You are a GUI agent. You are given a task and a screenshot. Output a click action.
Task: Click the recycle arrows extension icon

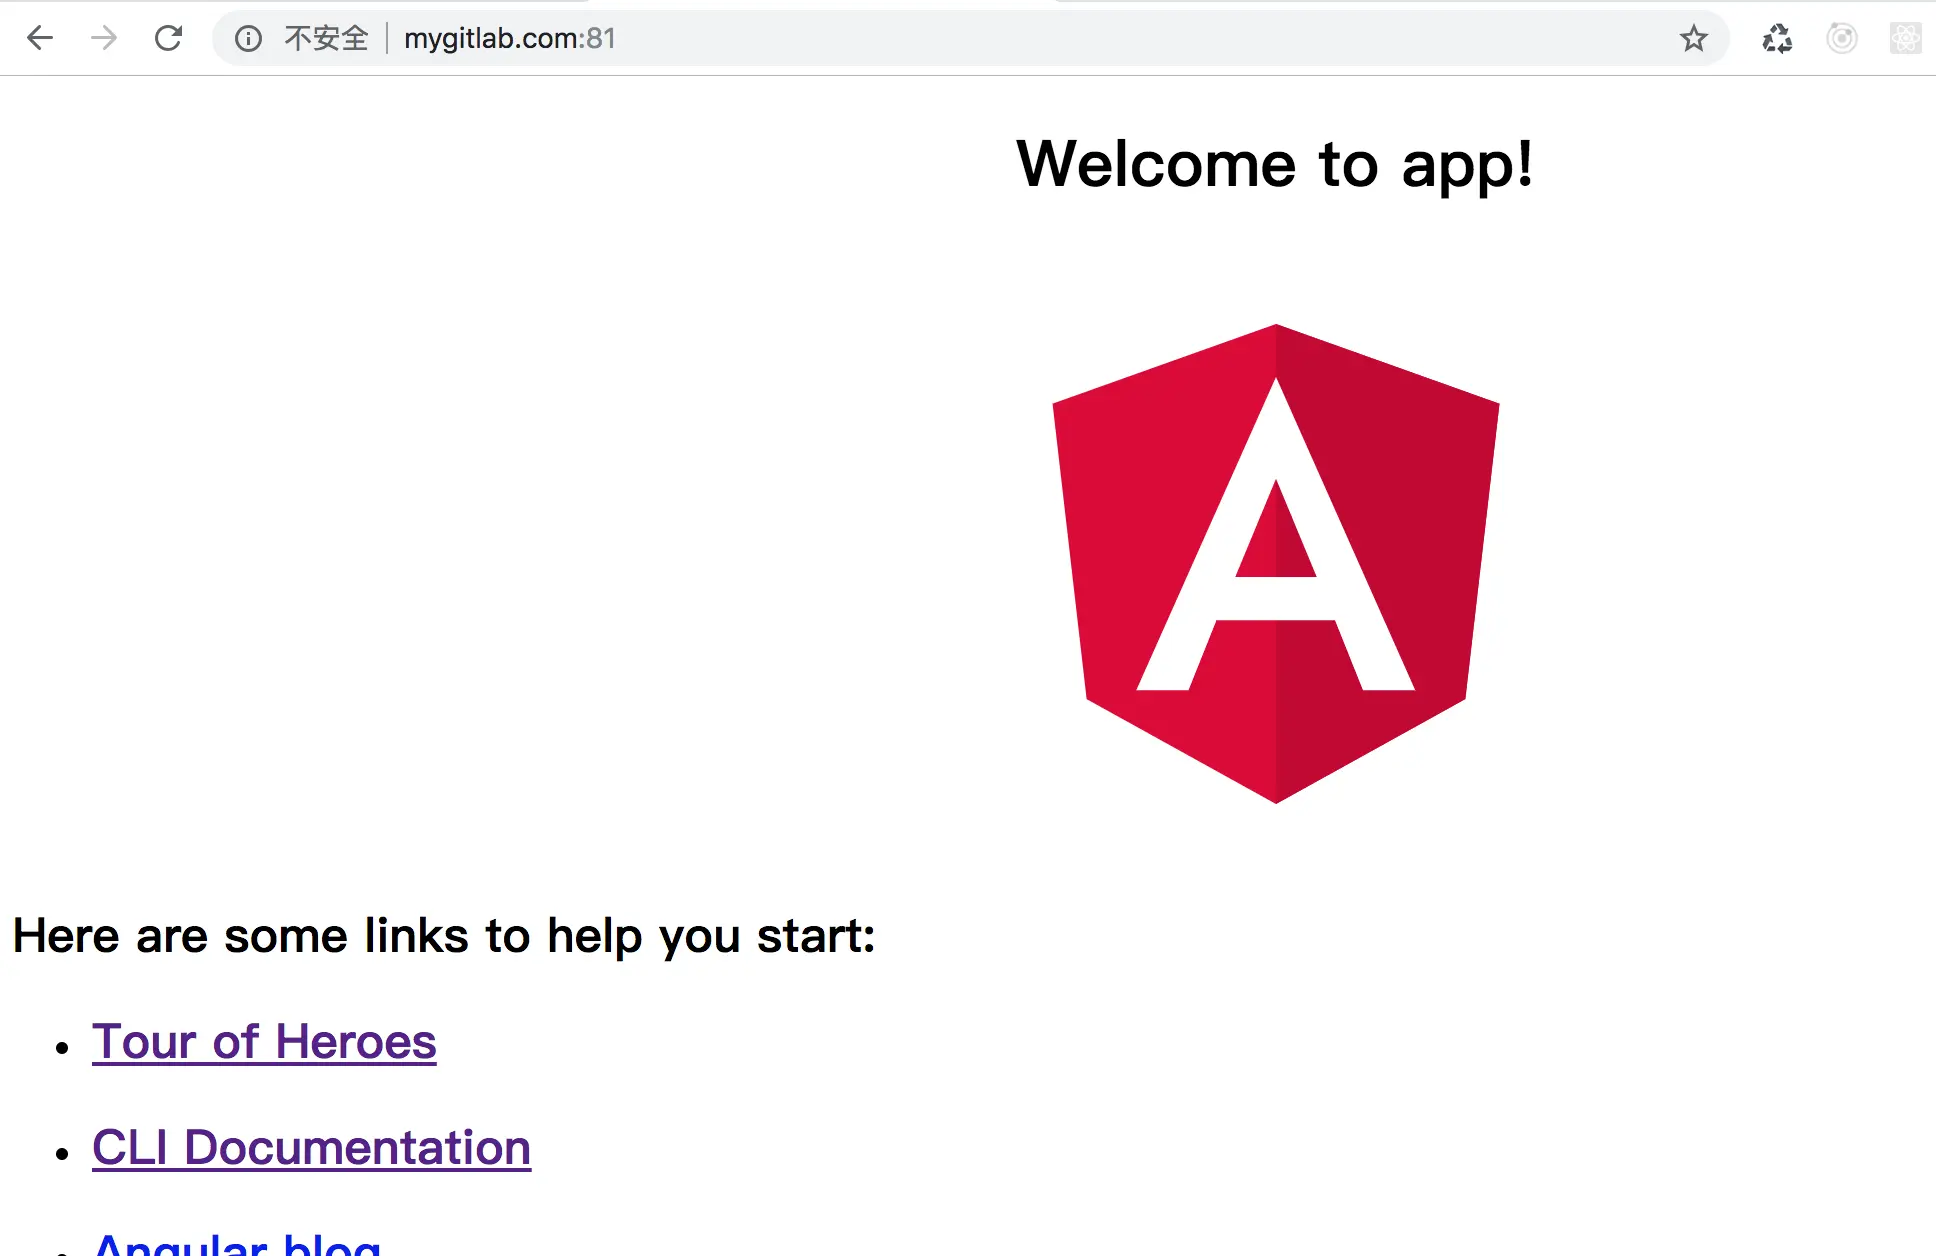1777,38
